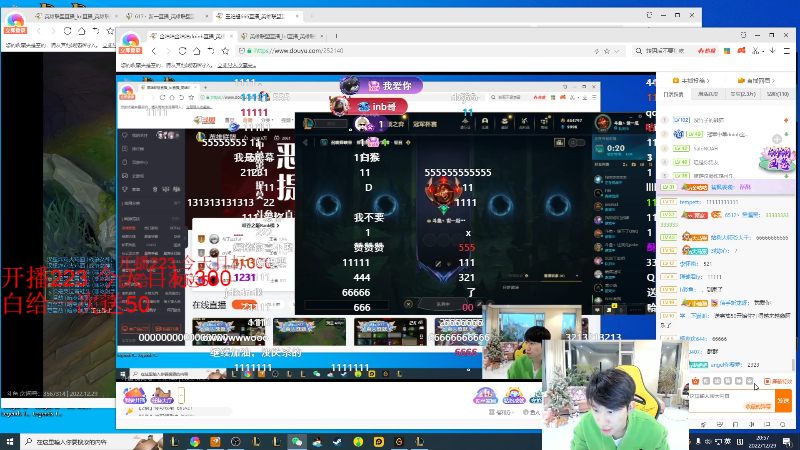Go back in the front Douyu browser window
The height and width of the screenshot is (450, 800).
tap(154, 51)
